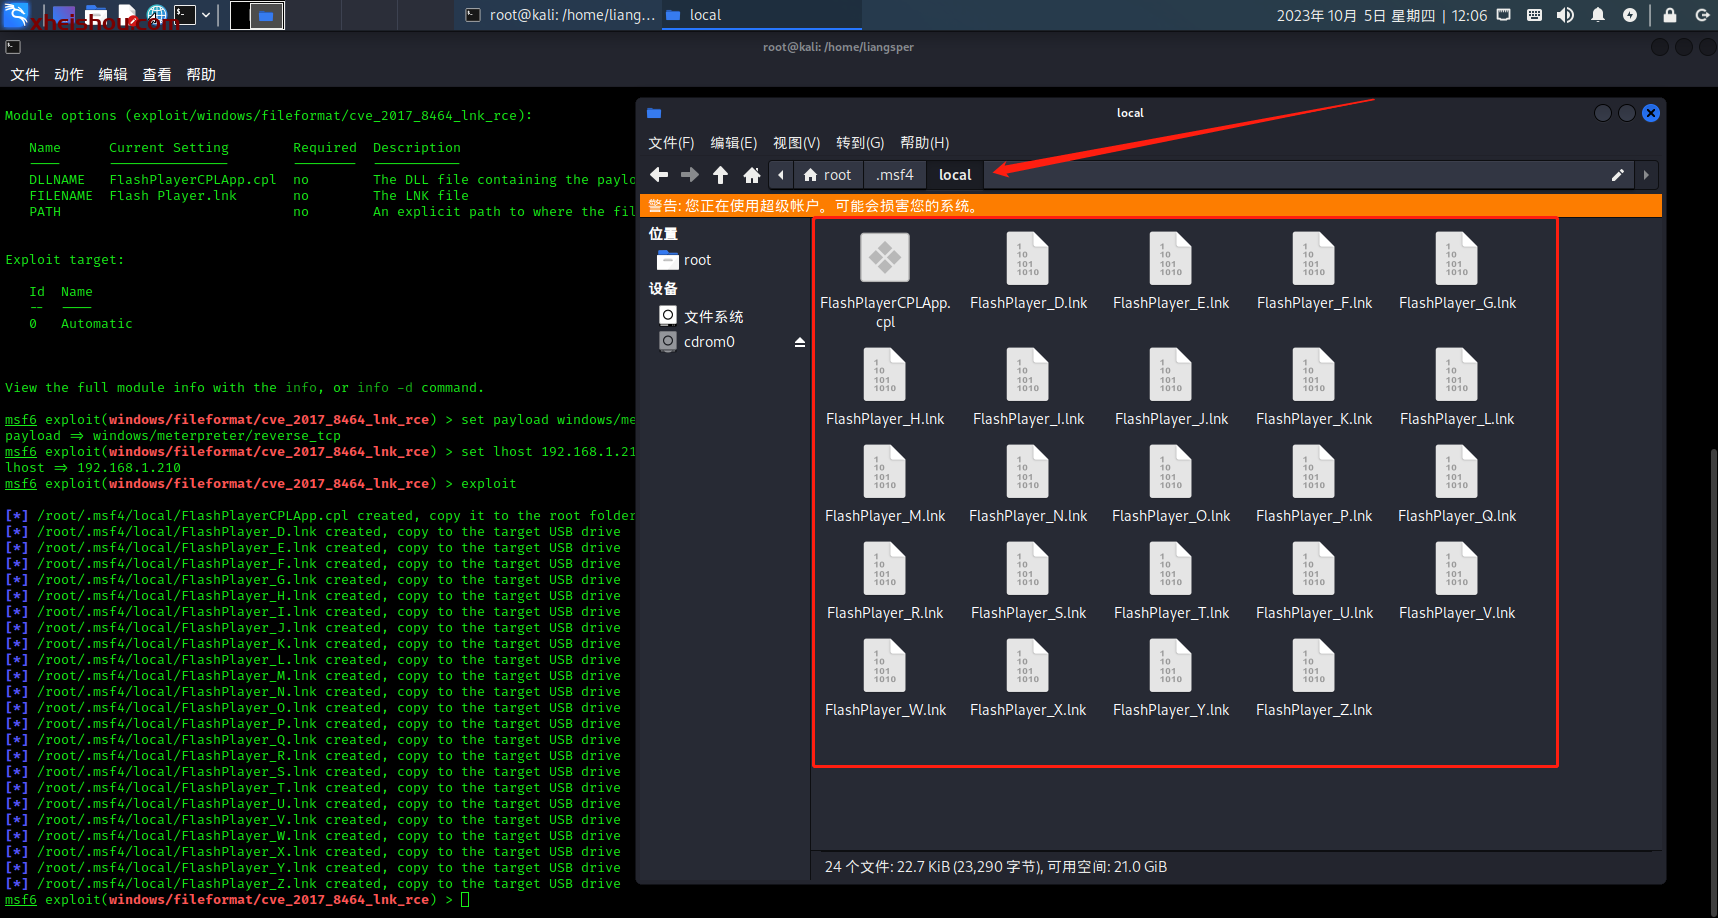Open the file manager's 转到(G) menu

[860, 143]
